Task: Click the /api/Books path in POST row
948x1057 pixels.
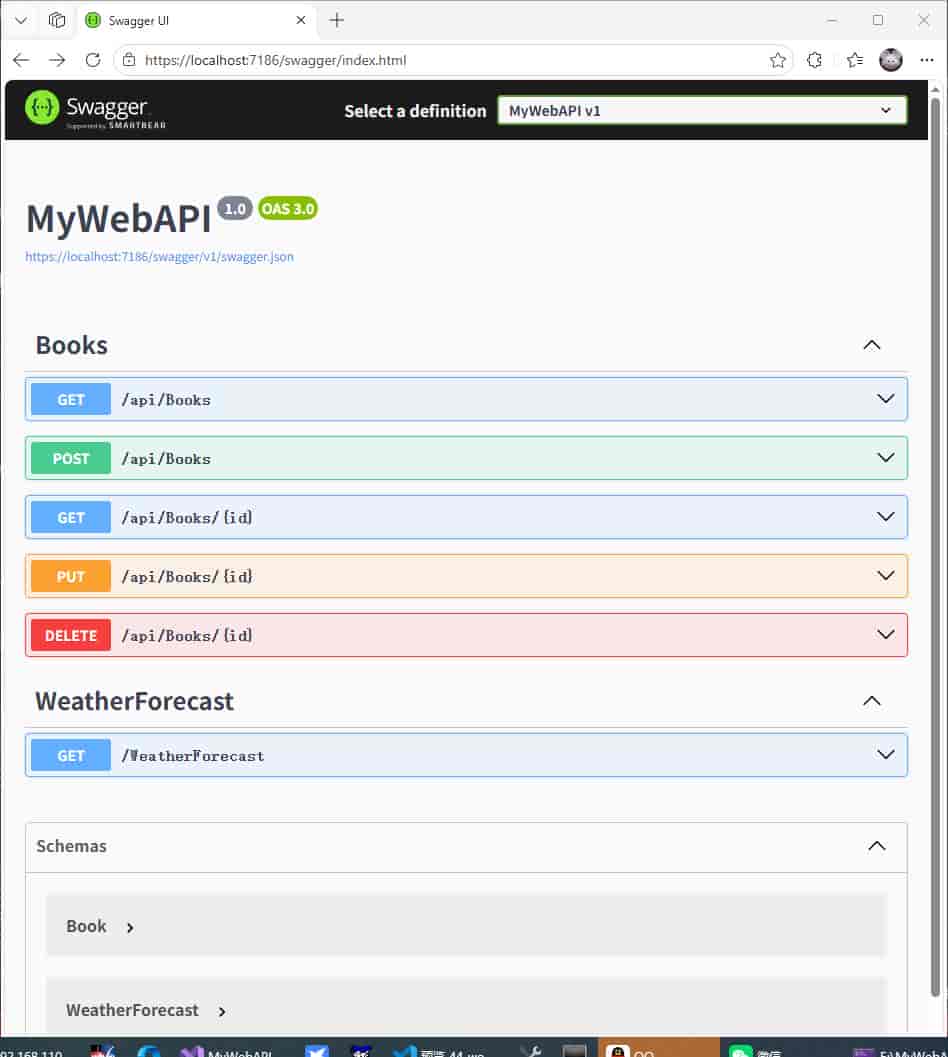Action: coord(166,459)
